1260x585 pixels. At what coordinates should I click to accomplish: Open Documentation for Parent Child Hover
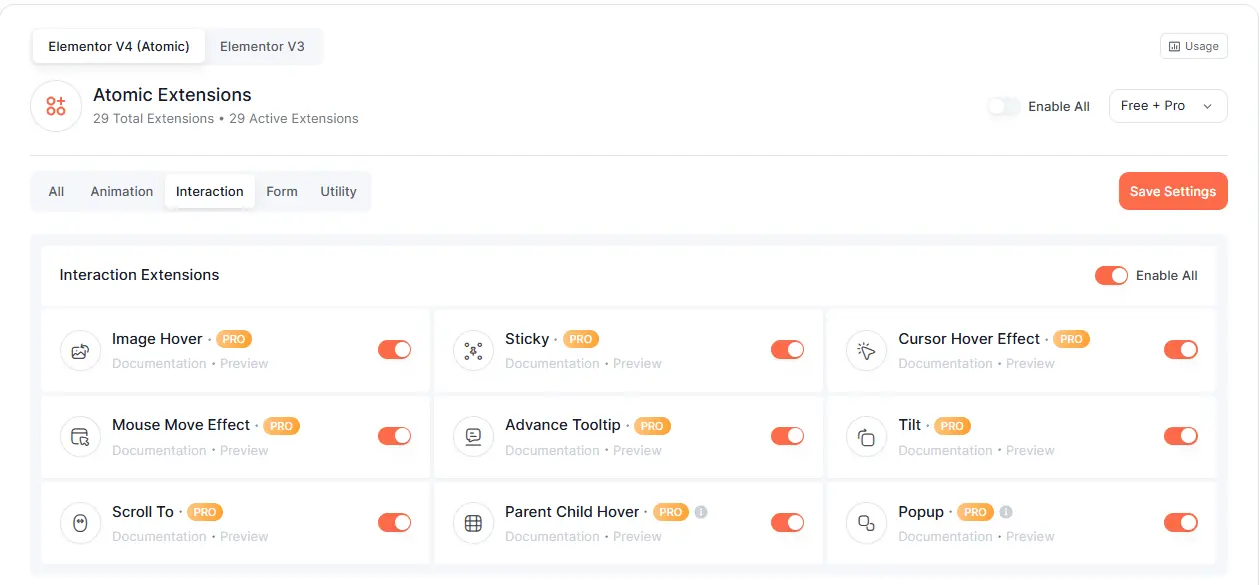(552, 536)
